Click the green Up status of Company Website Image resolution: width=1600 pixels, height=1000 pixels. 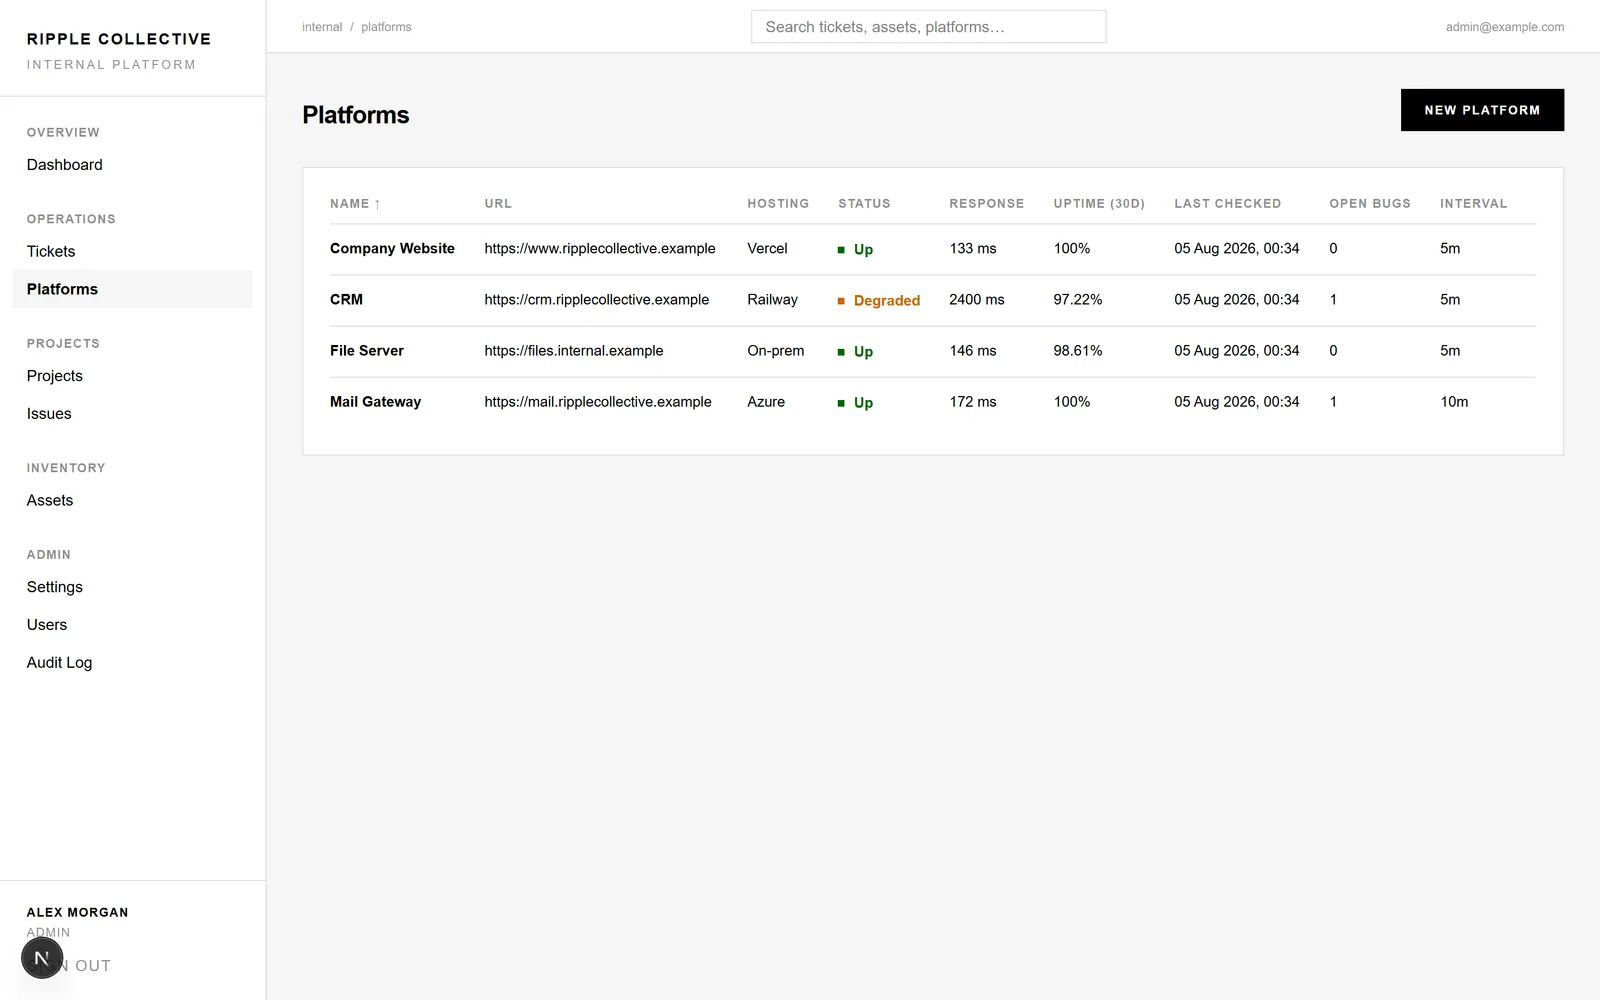click(855, 249)
